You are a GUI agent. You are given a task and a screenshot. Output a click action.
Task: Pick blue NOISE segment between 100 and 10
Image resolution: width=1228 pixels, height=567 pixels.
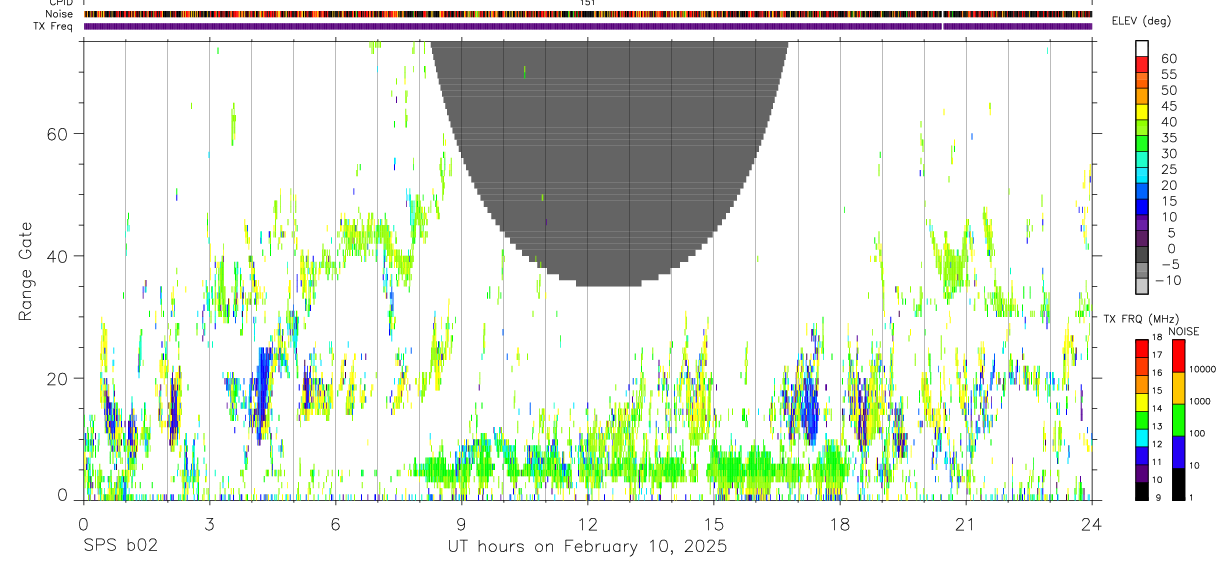tap(1178, 452)
